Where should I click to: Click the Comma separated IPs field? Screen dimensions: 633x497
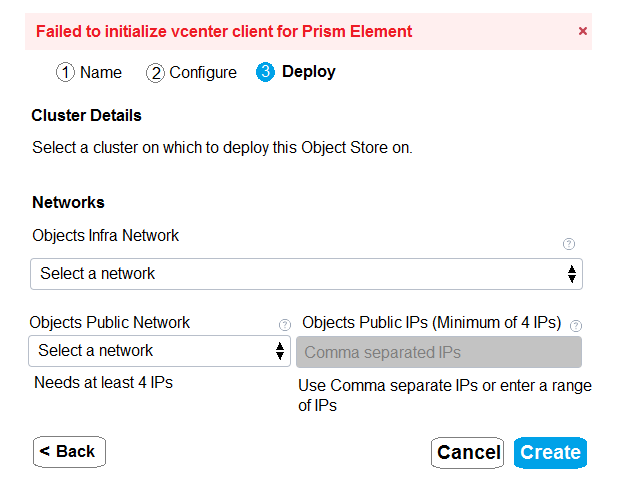[439, 352]
